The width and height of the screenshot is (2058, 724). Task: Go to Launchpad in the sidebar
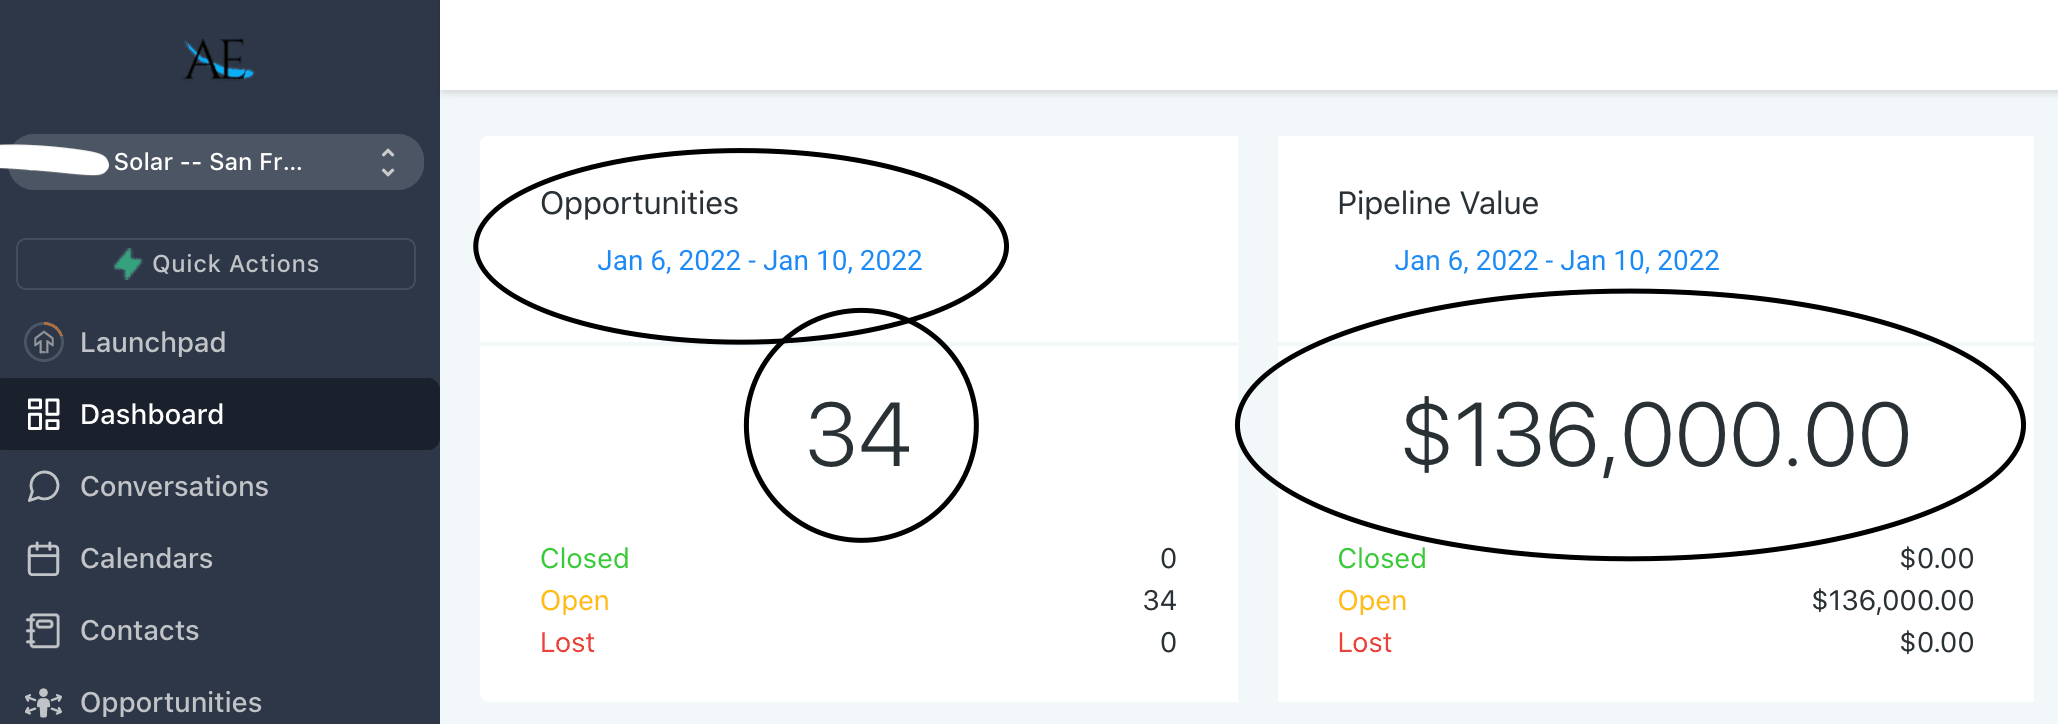tap(153, 342)
